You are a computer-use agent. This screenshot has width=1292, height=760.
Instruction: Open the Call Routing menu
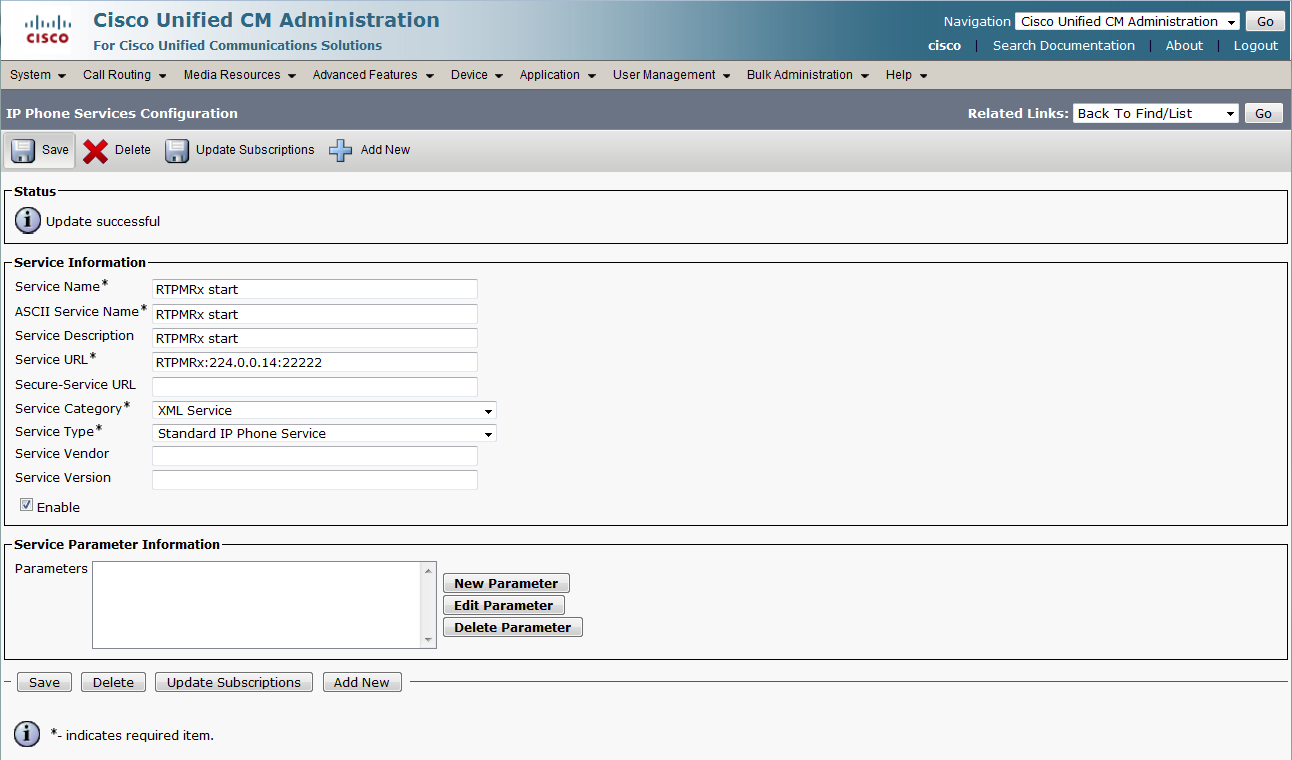point(124,75)
